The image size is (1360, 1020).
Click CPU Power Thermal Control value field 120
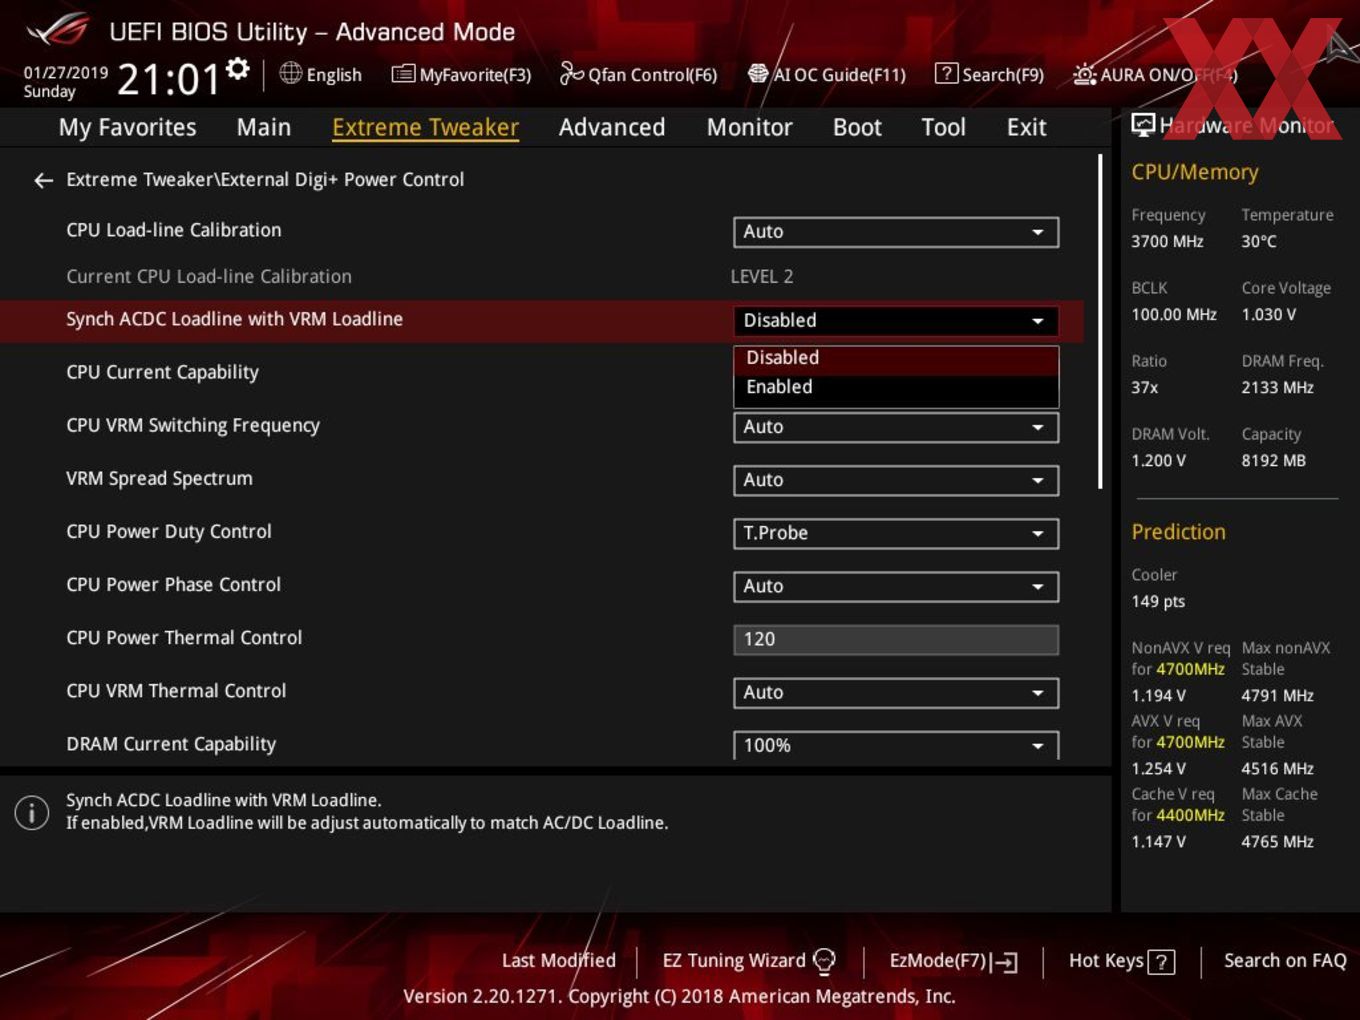(896, 639)
